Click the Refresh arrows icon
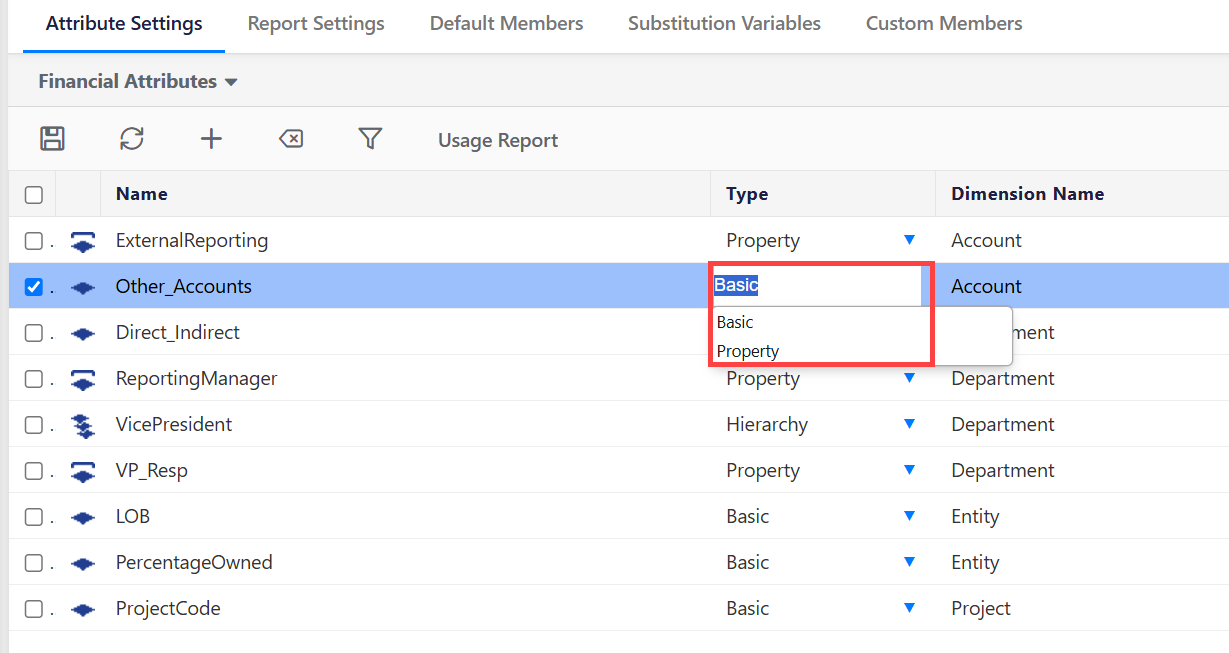The height and width of the screenshot is (653, 1229). (132, 139)
